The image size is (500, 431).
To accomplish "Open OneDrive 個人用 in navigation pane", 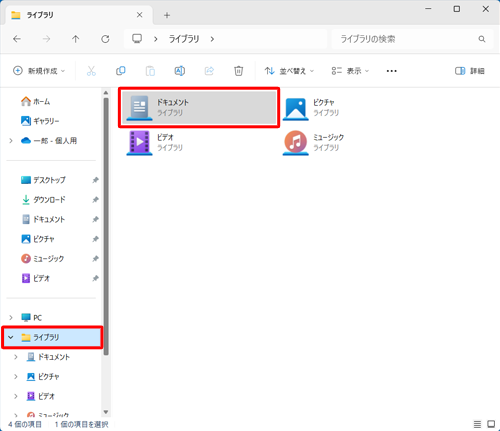I will (49, 141).
